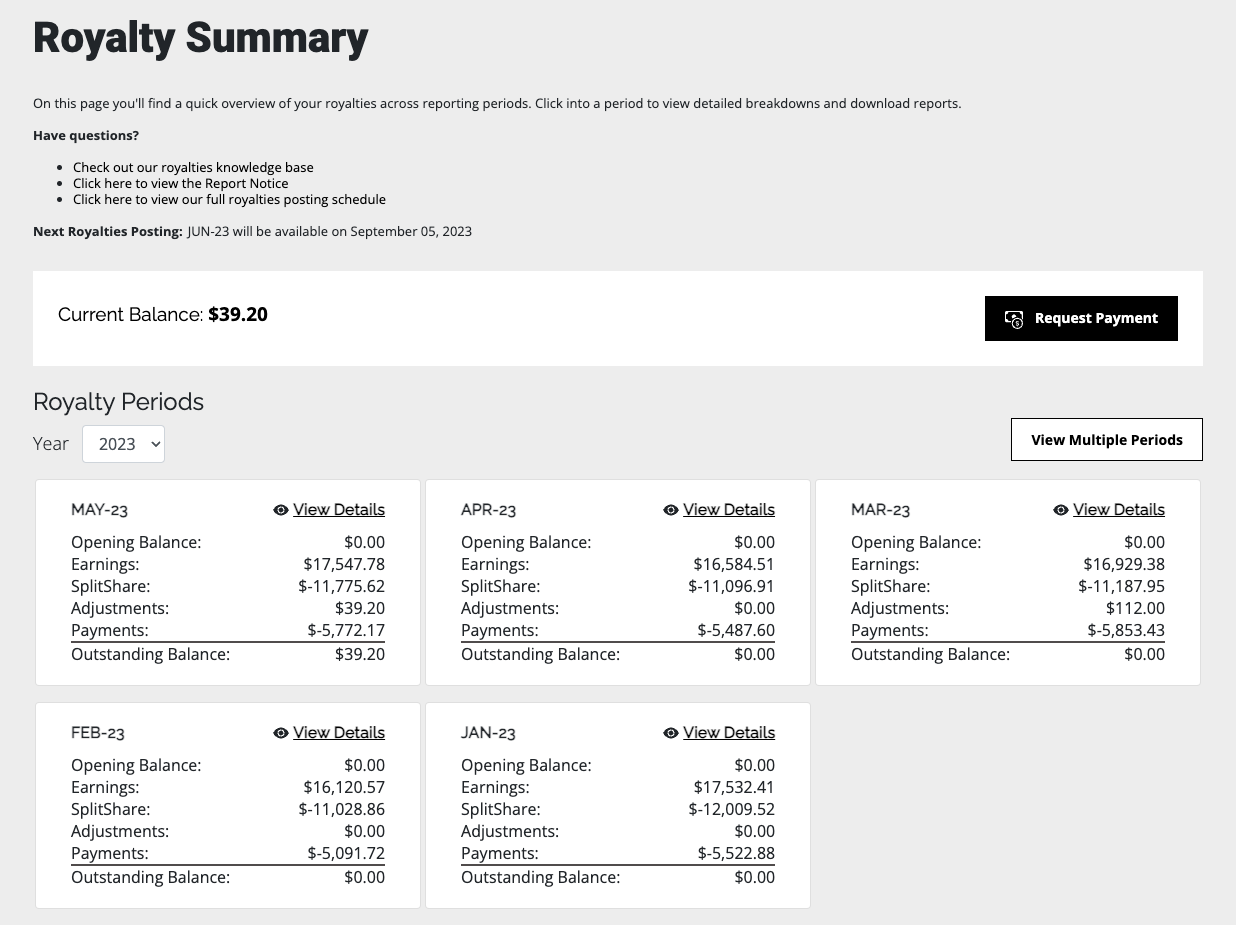The height and width of the screenshot is (925, 1236).
Task: Click the APR-23 period title
Action: 489,510
